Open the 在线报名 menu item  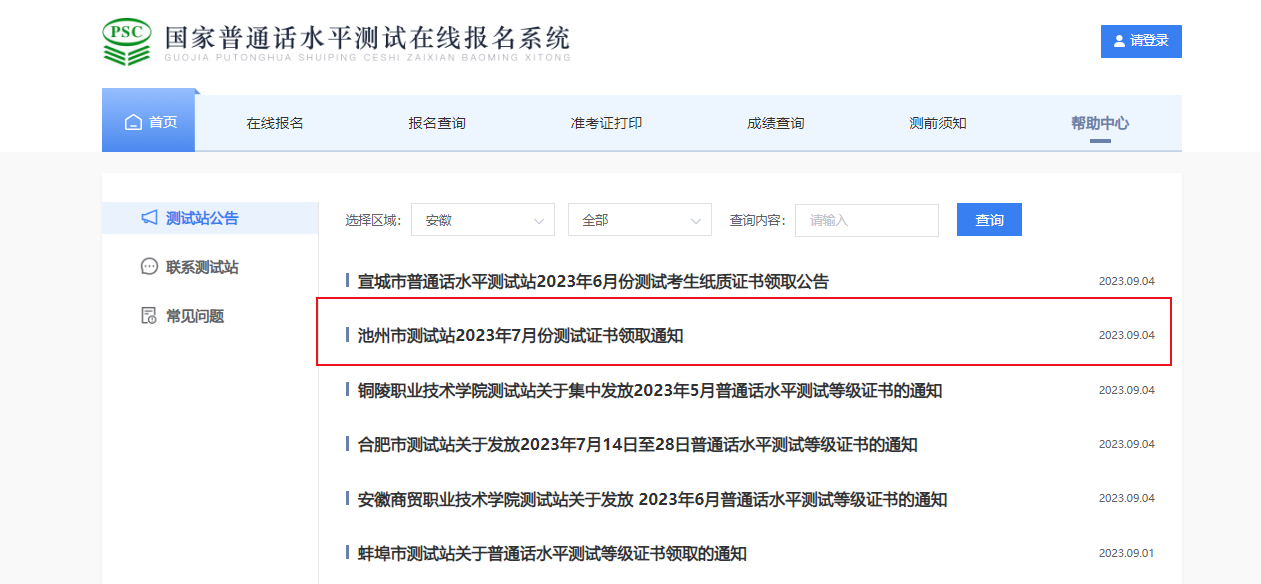[x=275, y=123]
